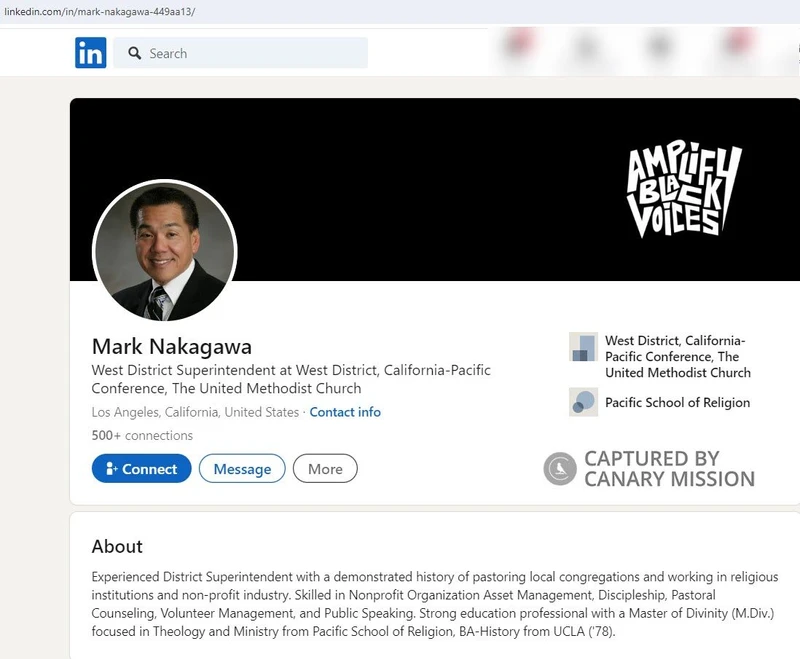This screenshot has height=659, width=800.
Task: Click the Los Angeles, California location text
Action: [195, 412]
